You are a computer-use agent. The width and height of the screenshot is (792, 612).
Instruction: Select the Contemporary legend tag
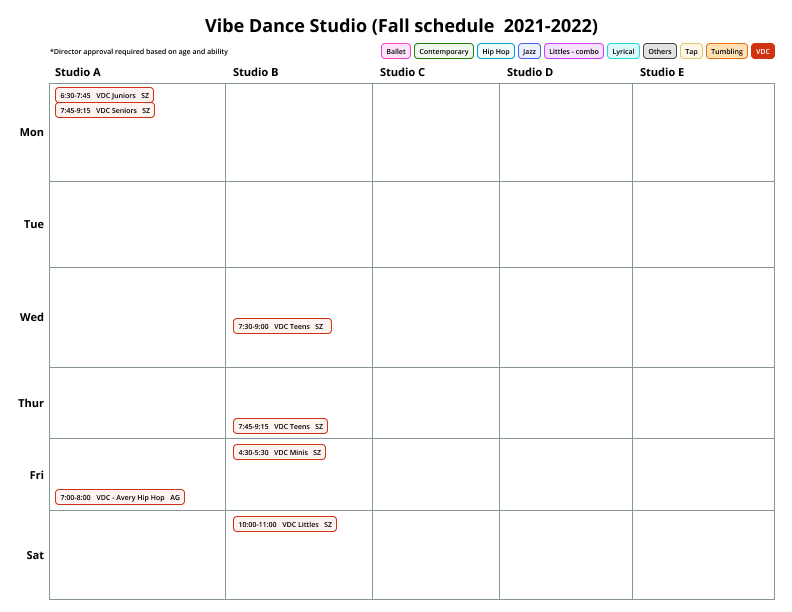(x=443, y=51)
